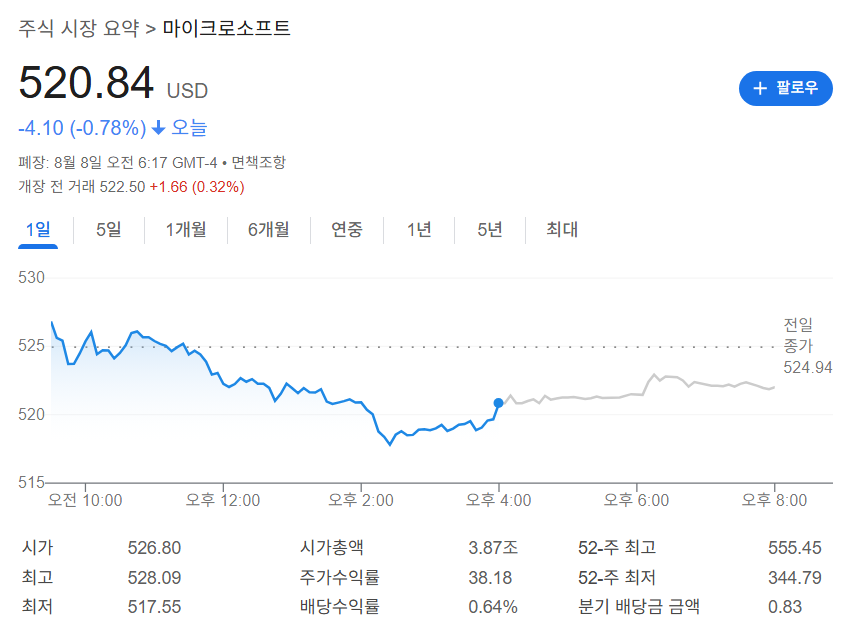Open the 주식 시장 요약 breadcrumb link
Viewport: 857px width, 634px height.
click(79, 28)
